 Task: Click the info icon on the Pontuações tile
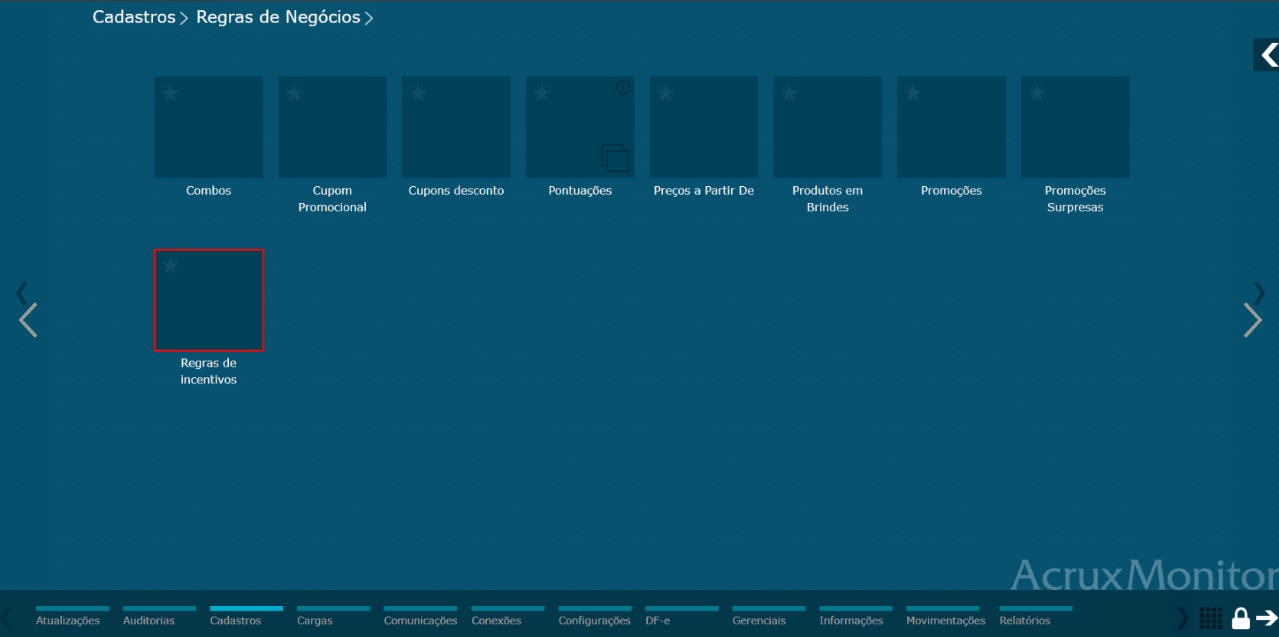[623, 87]
